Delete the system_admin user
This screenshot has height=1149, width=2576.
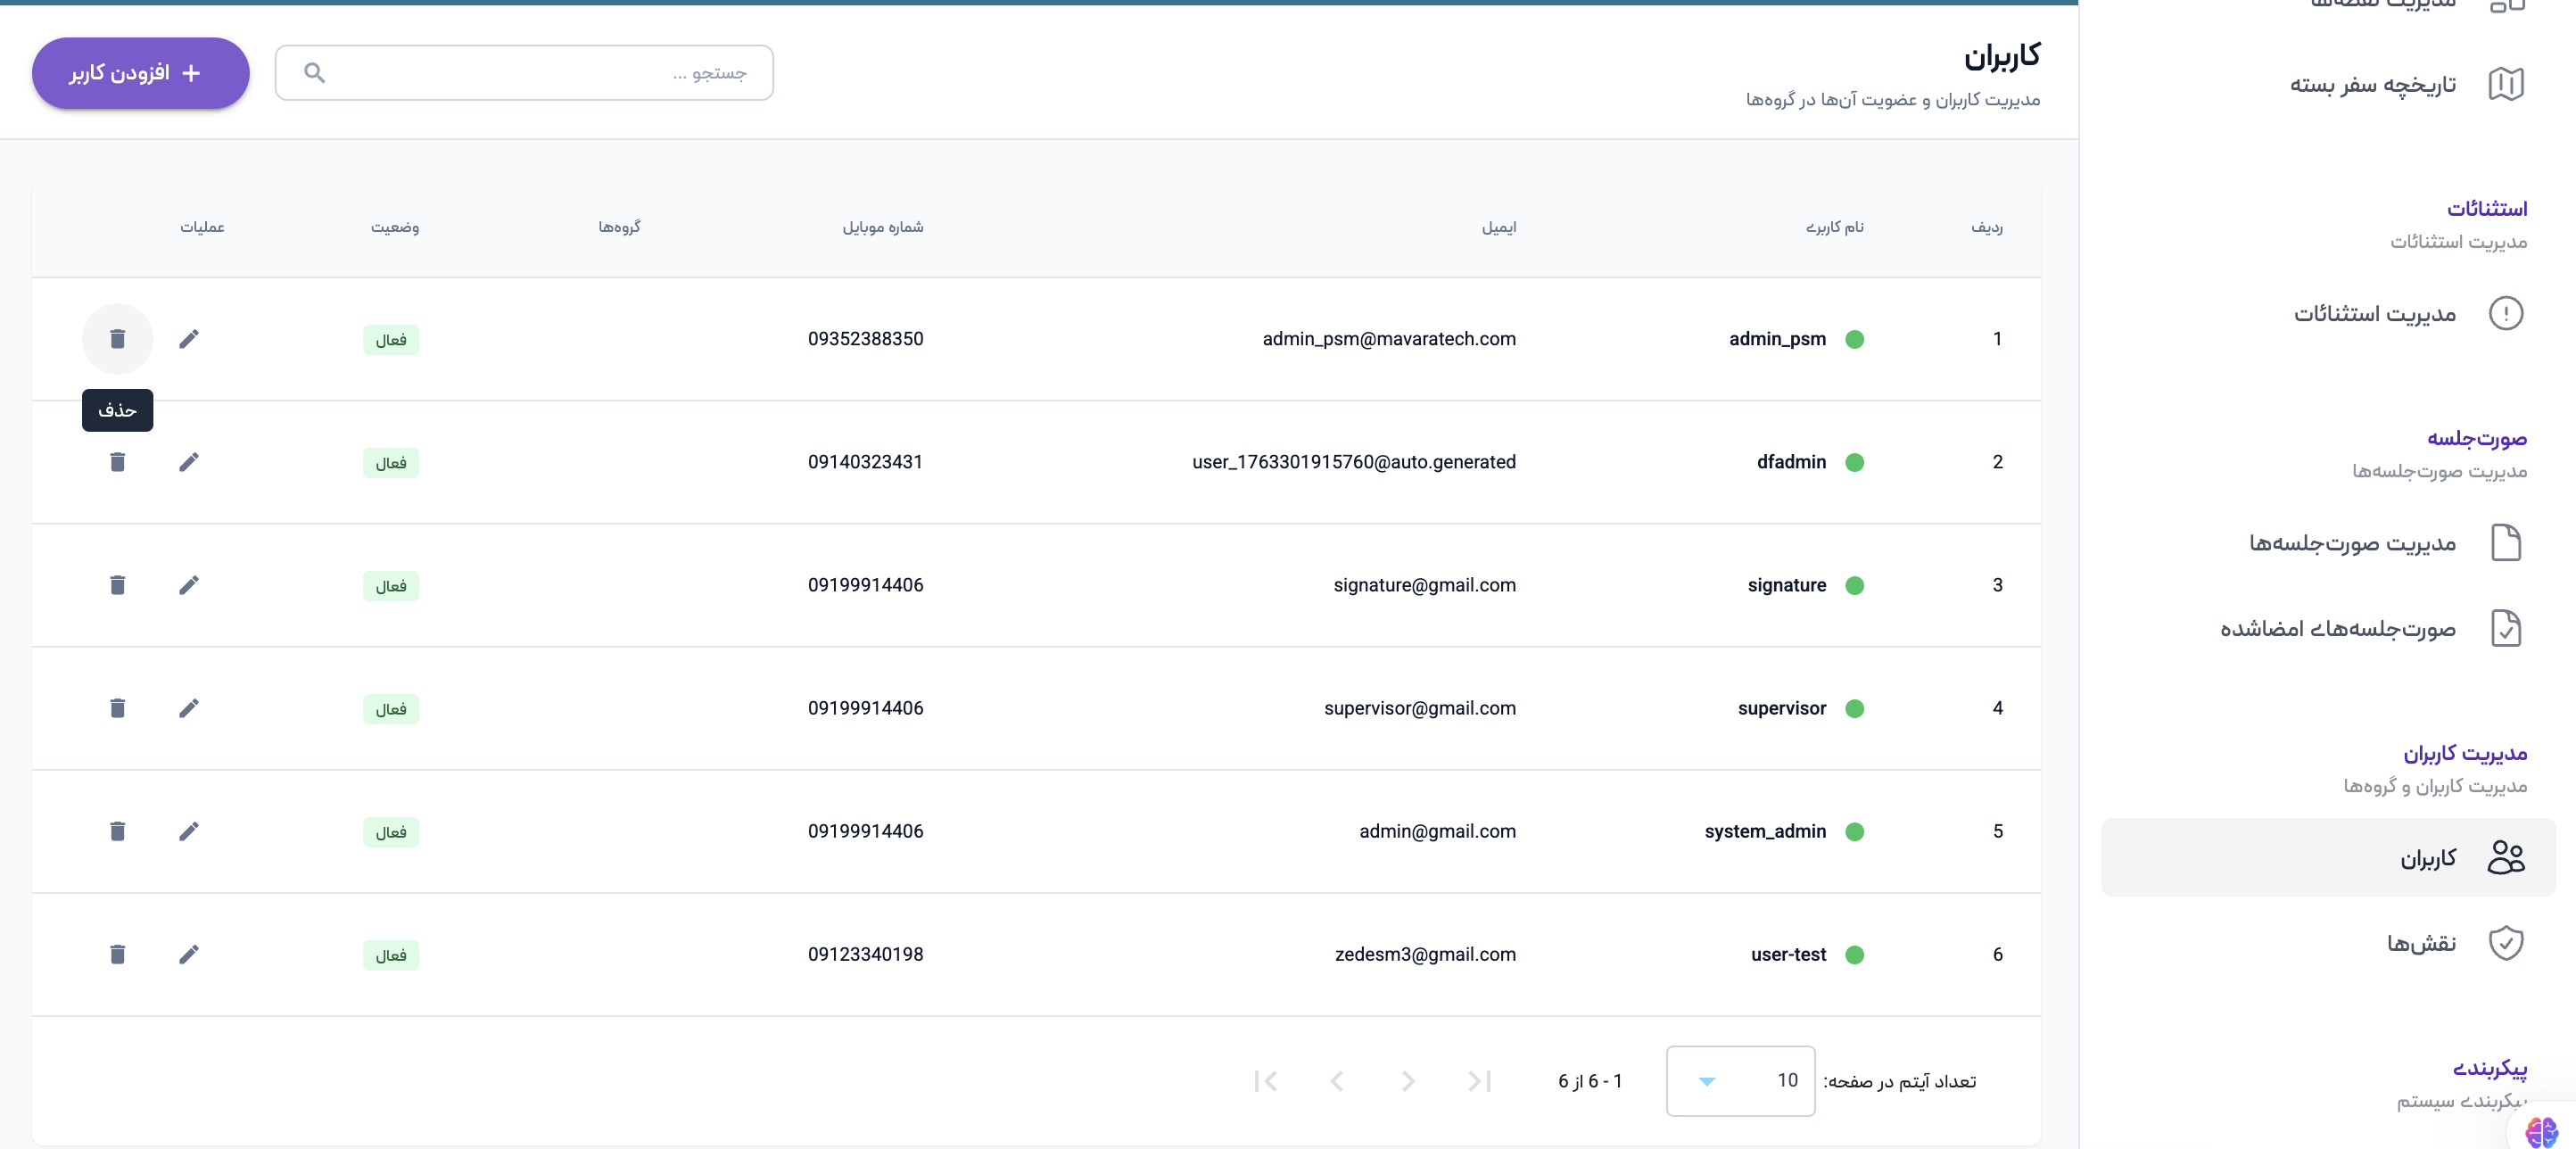point(117,831)
